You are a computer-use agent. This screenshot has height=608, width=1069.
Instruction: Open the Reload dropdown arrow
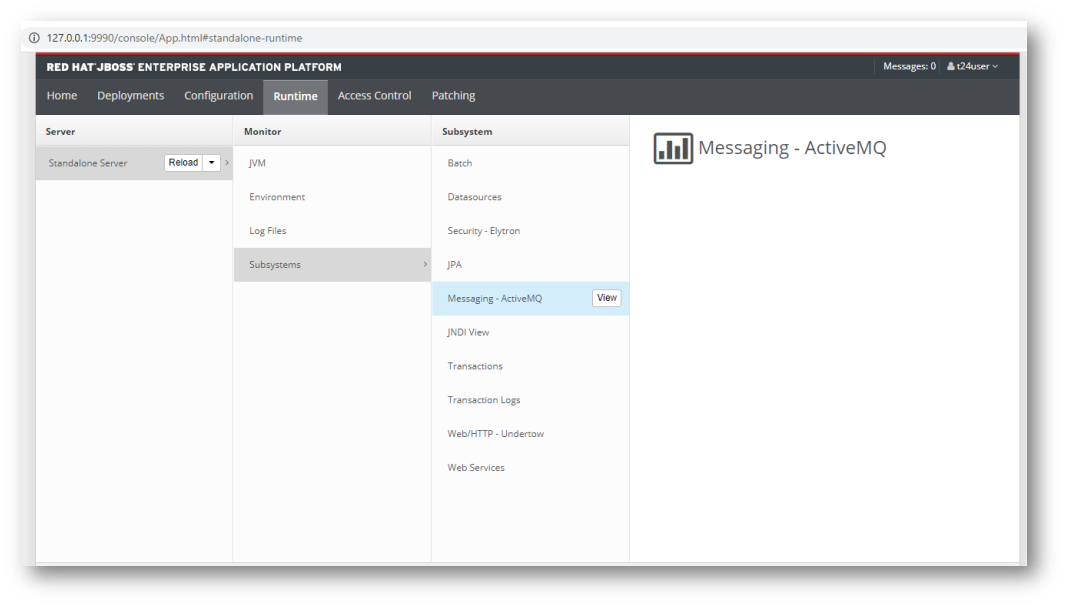pos(212,163)
